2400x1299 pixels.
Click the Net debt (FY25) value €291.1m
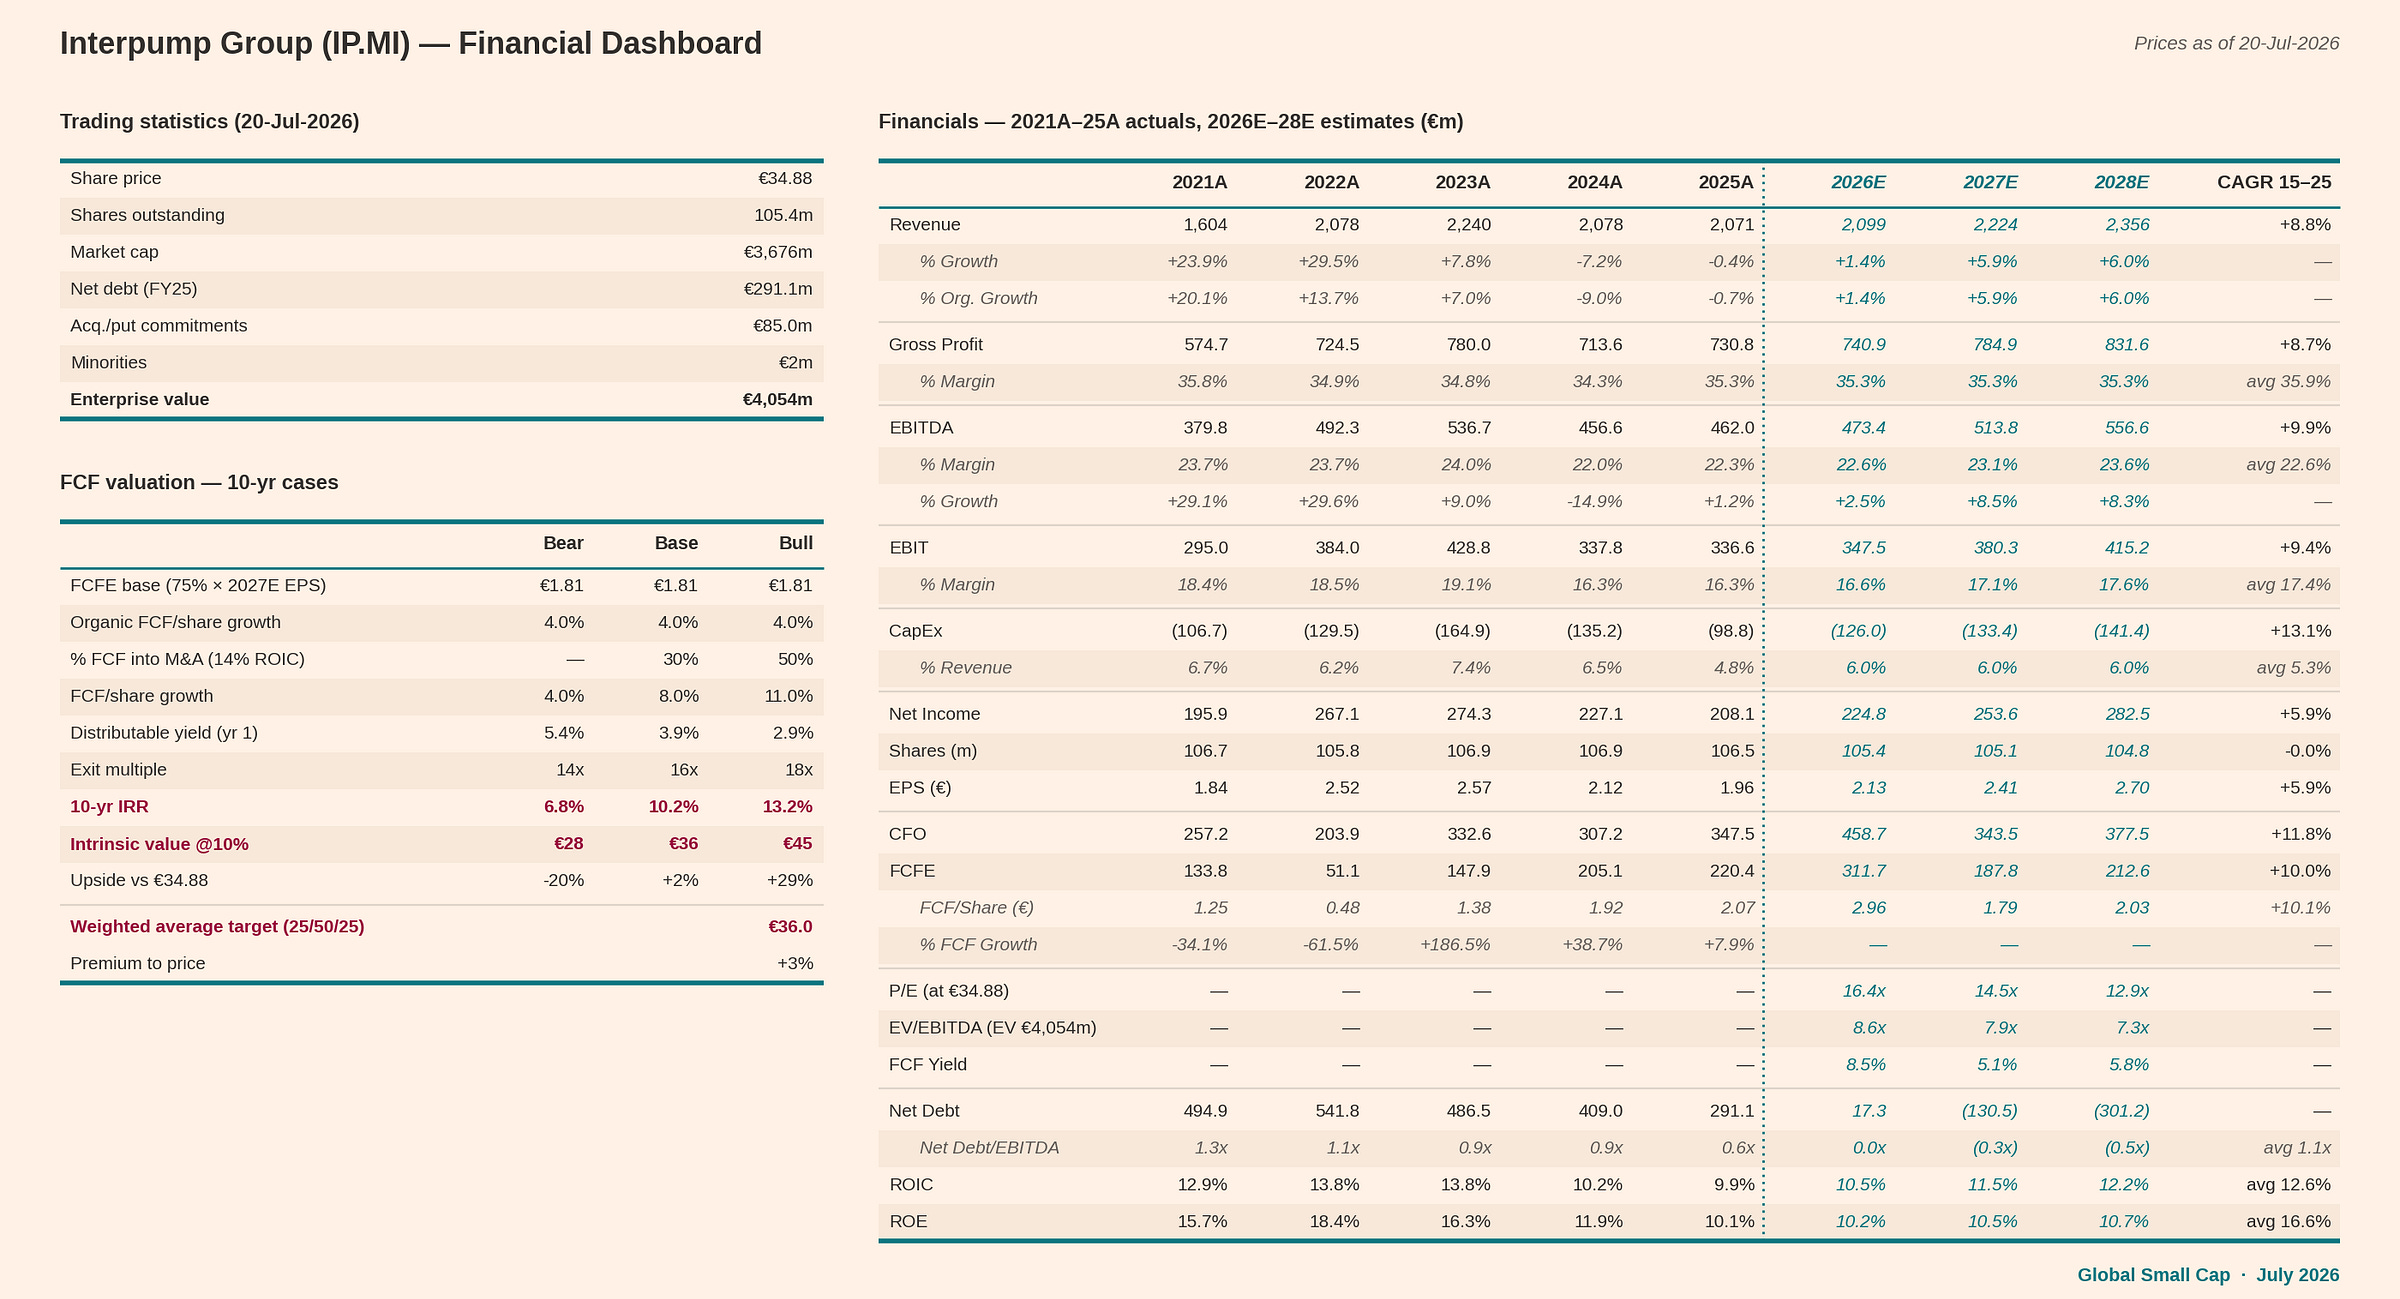tap(778, 290)
